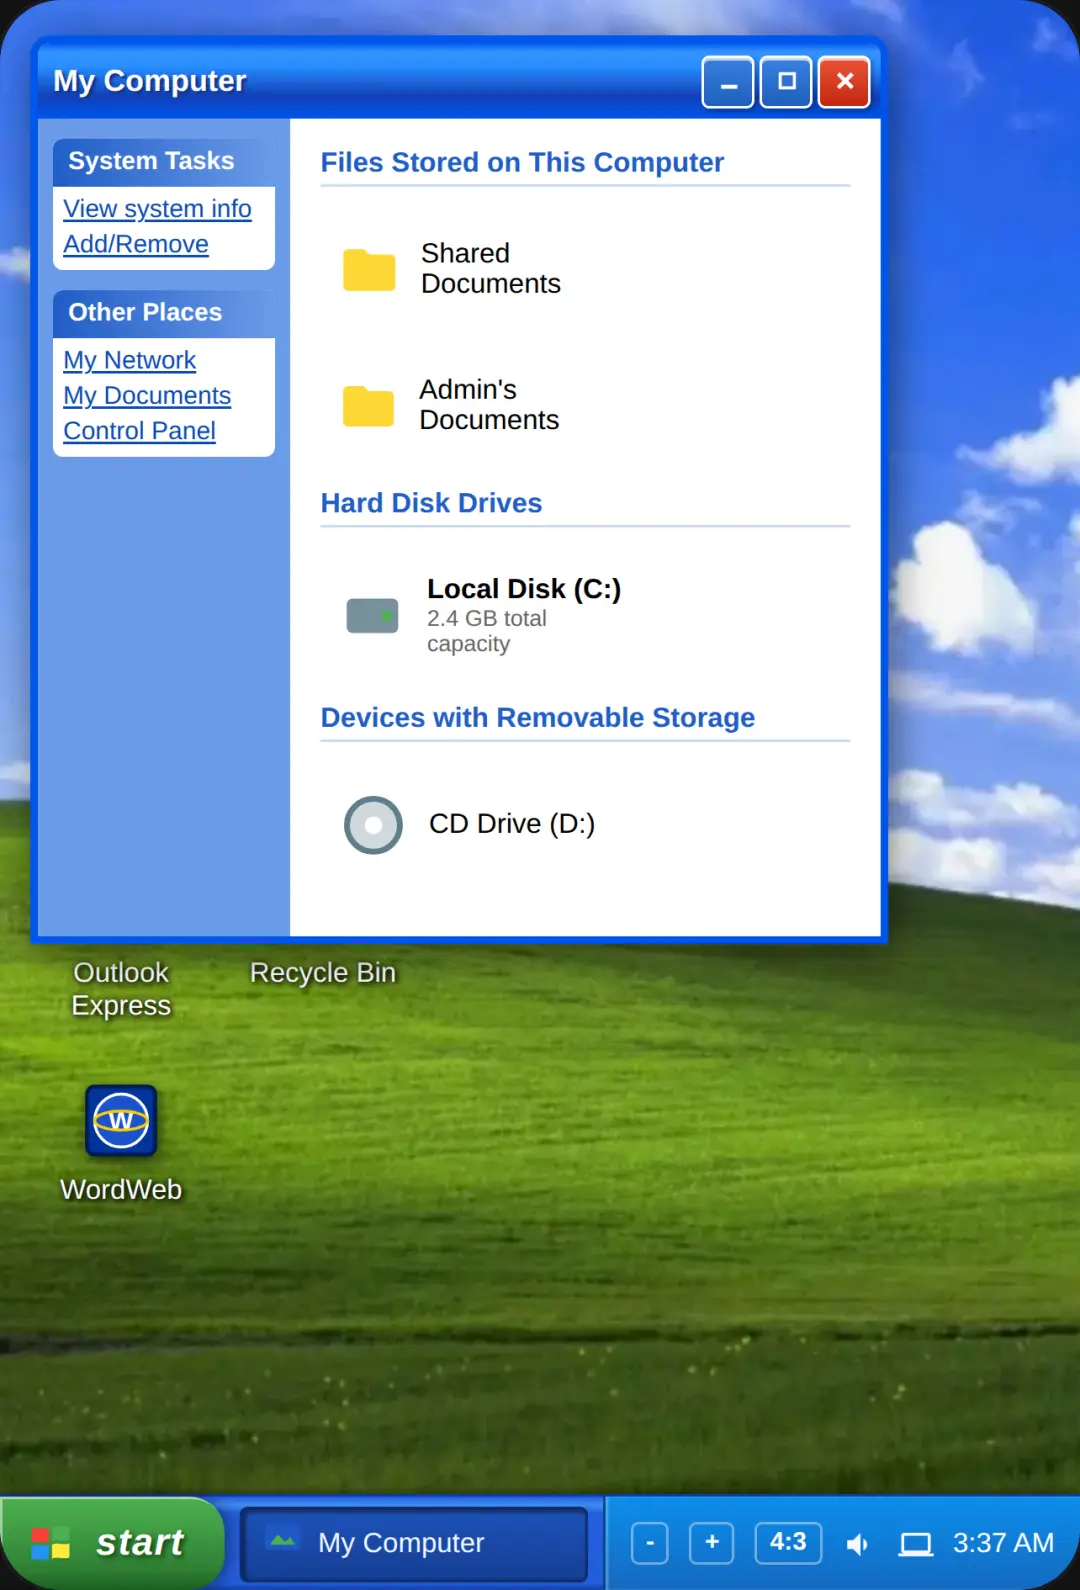Select the CD Drive (D:) disc icon
The image size is (1080, 1590).
point(373,825)
